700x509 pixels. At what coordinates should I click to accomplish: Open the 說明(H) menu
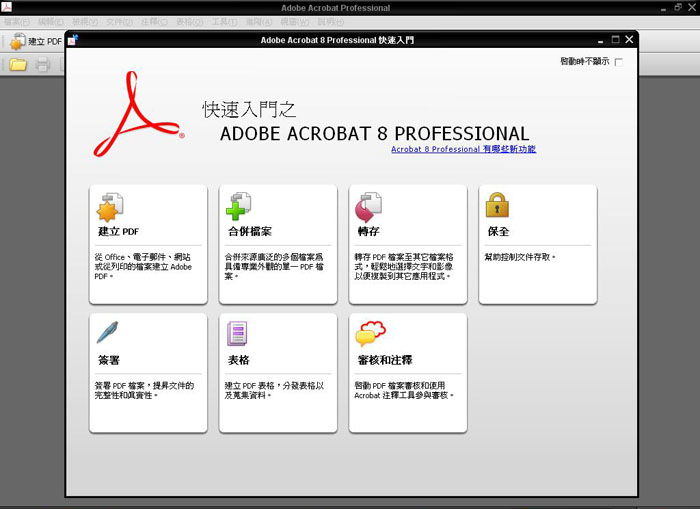[330, 21]
